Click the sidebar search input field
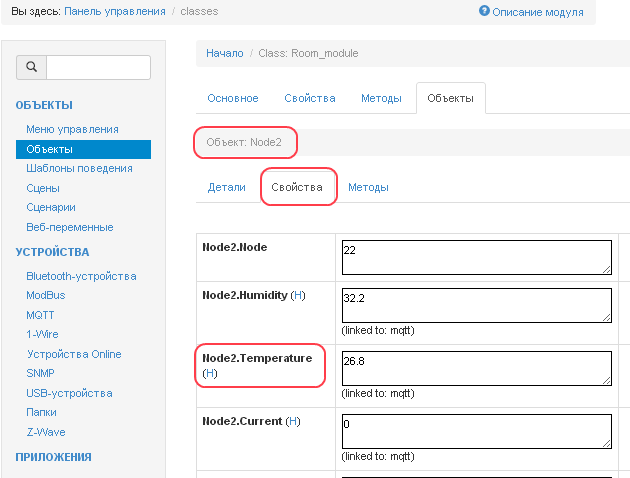The image size is (630, 478). [98, 67]
